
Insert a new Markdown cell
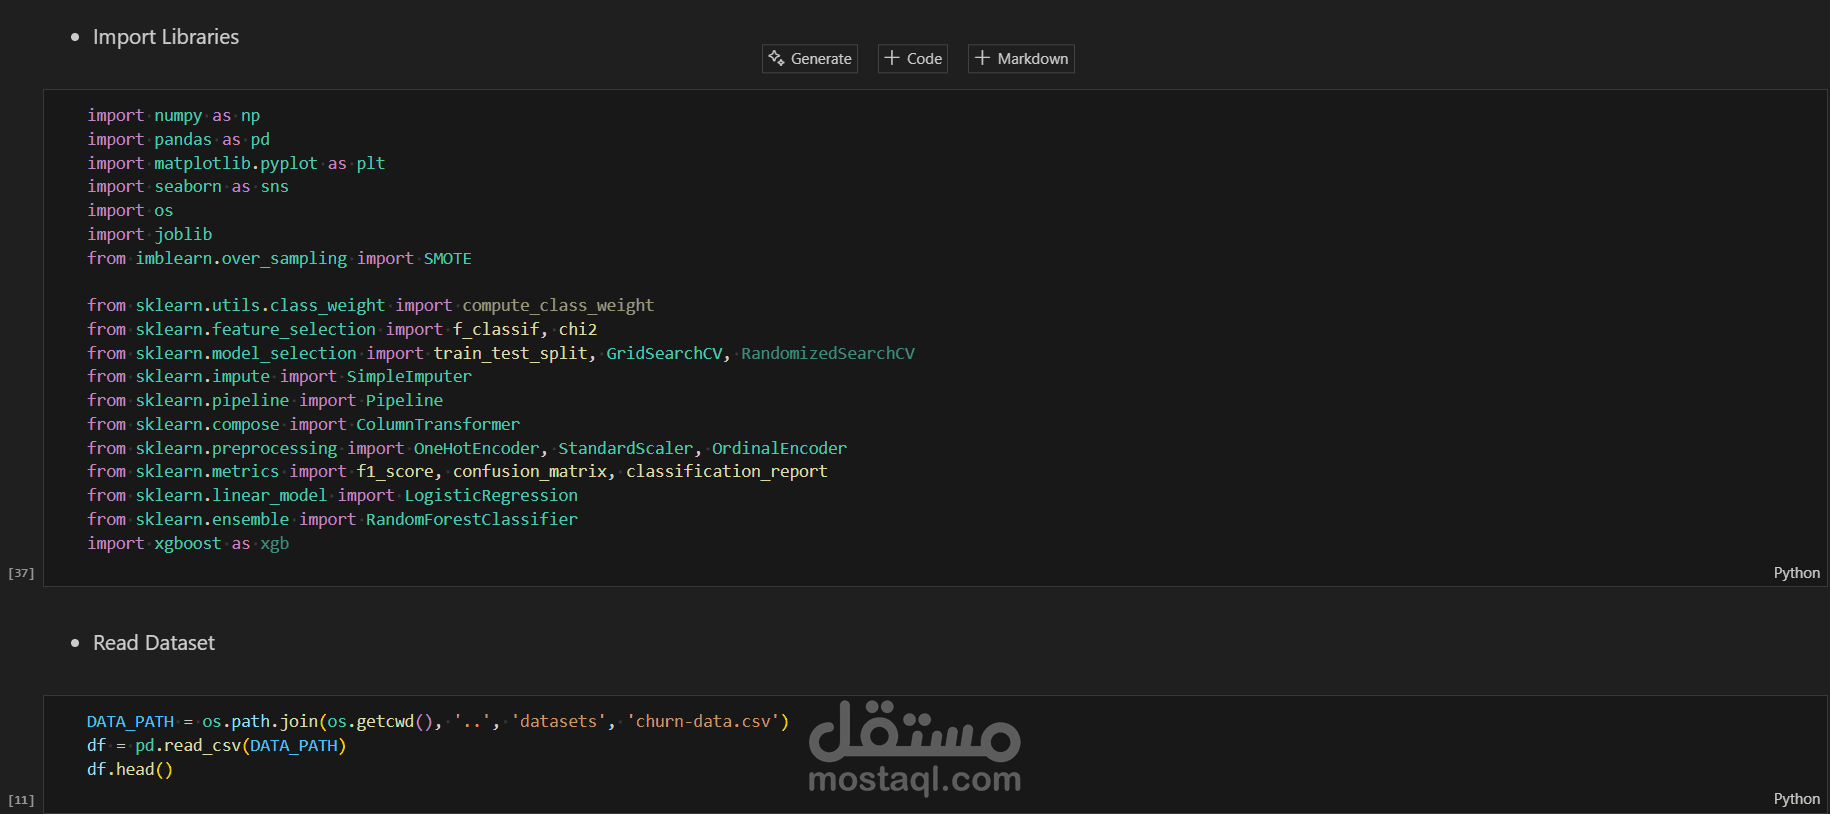1020,59
